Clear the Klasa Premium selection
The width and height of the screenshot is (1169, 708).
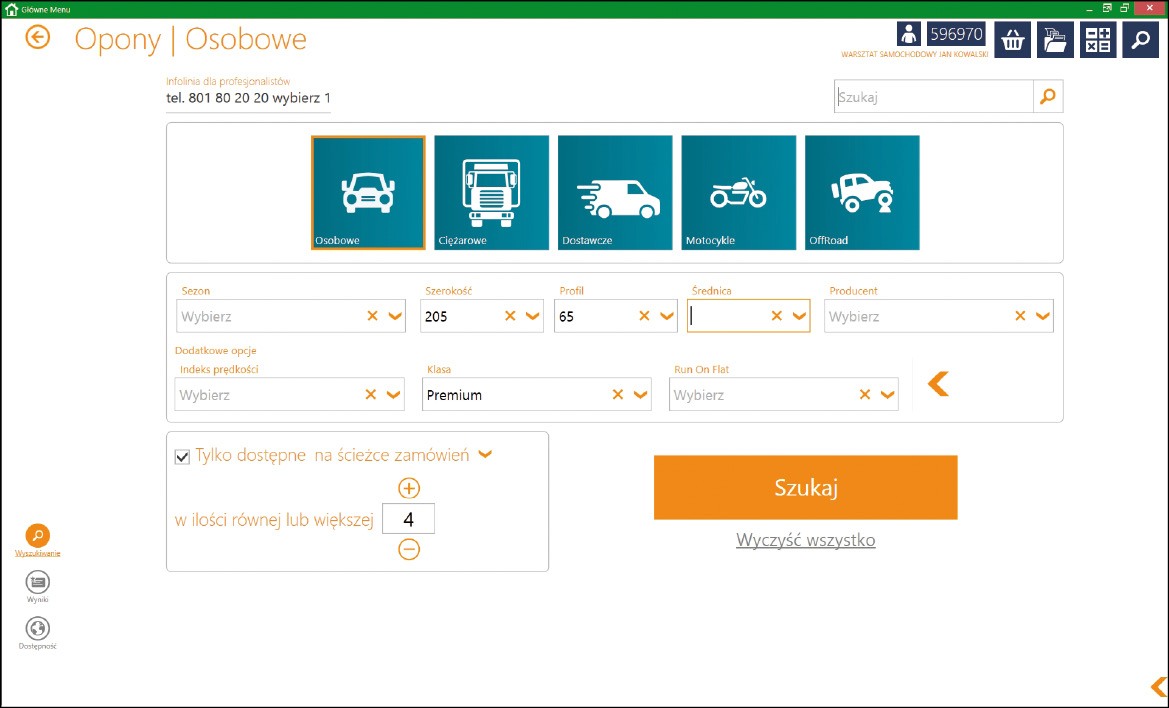pyautogui.click(x=618, y=395)
